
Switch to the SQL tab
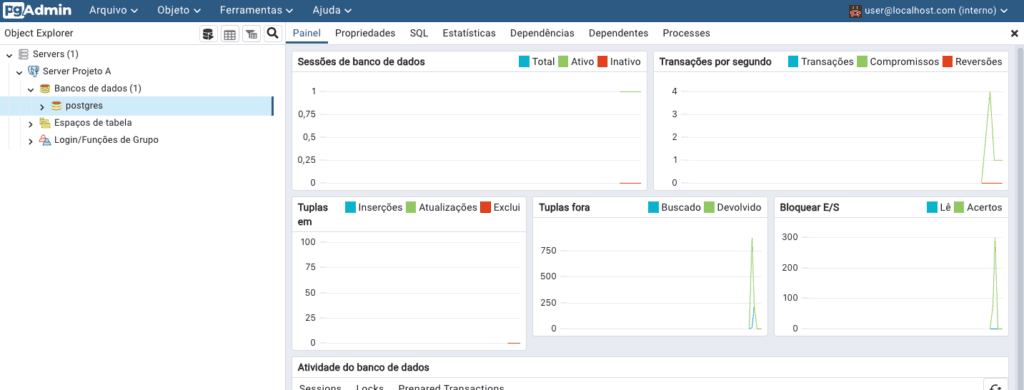tap(419, 33)
